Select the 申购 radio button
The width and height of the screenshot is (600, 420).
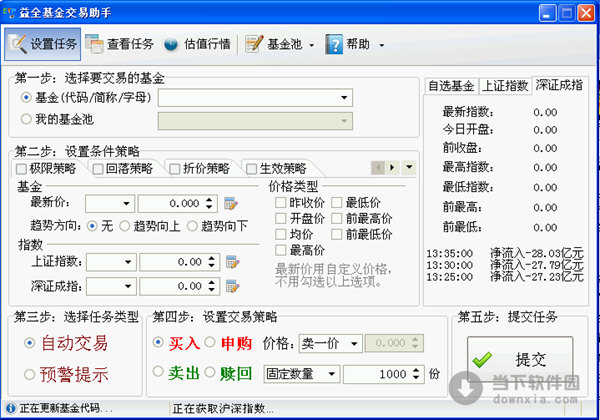[210, 342]
